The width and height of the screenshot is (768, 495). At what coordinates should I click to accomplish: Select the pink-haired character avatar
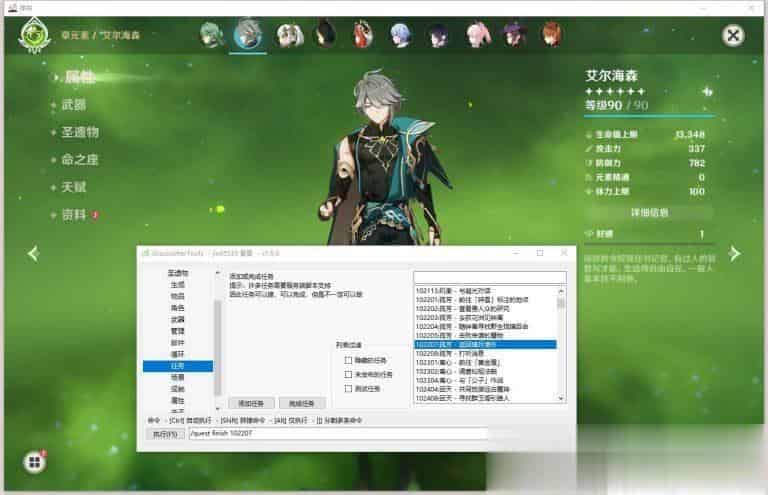point(478,35)
